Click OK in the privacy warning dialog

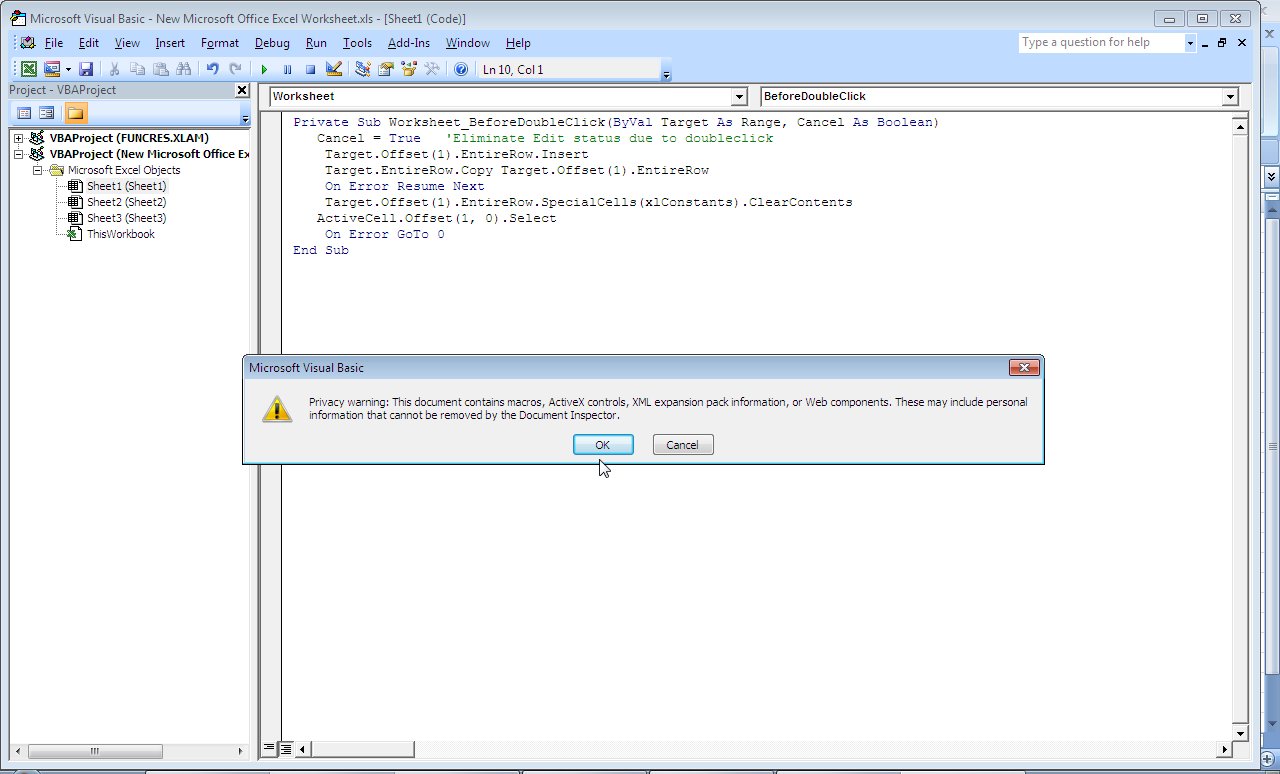click(603, 445)
